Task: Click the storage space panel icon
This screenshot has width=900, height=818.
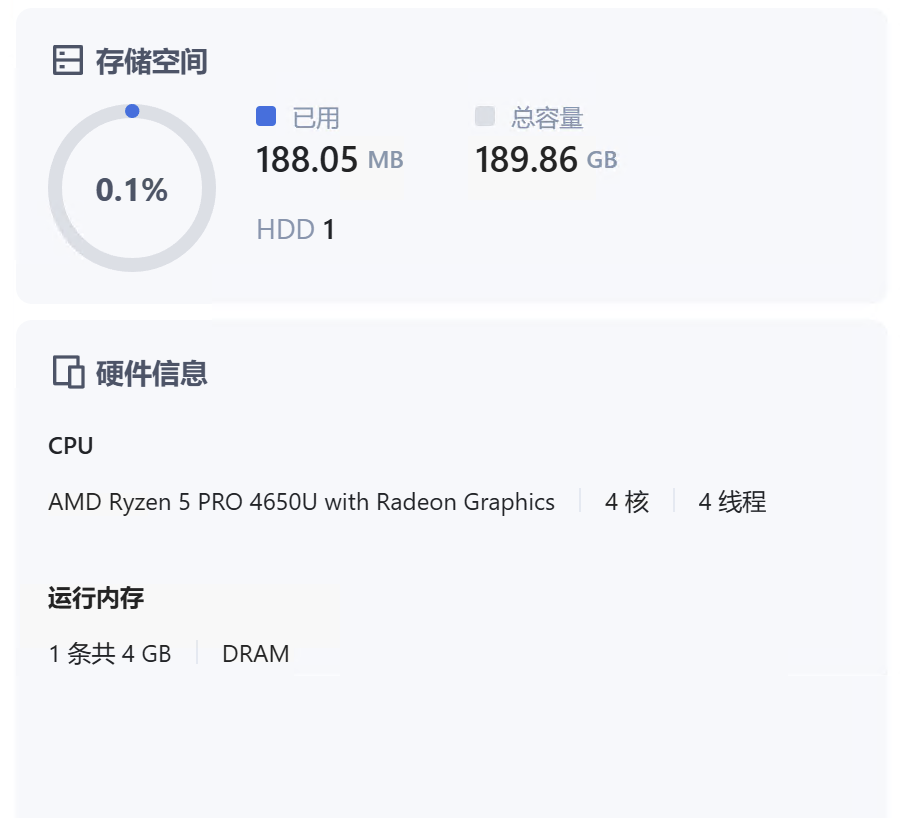Action: coord(67,60)
